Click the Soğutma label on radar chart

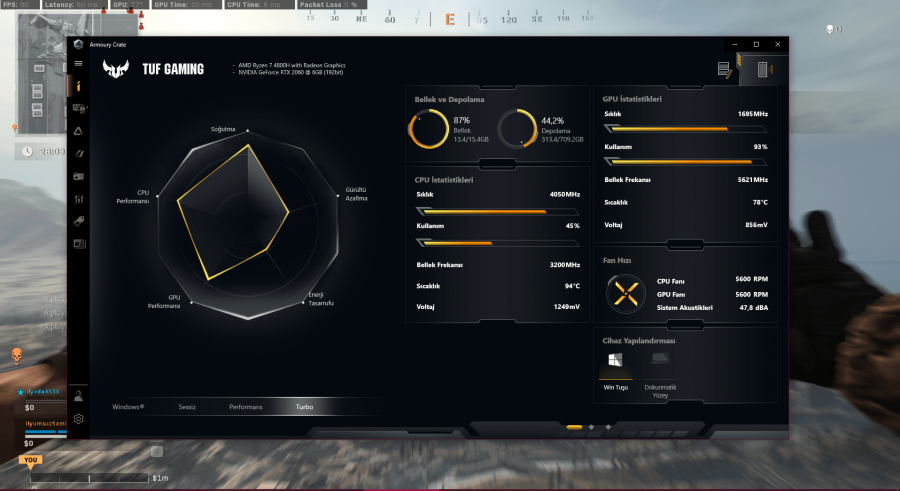223,129
